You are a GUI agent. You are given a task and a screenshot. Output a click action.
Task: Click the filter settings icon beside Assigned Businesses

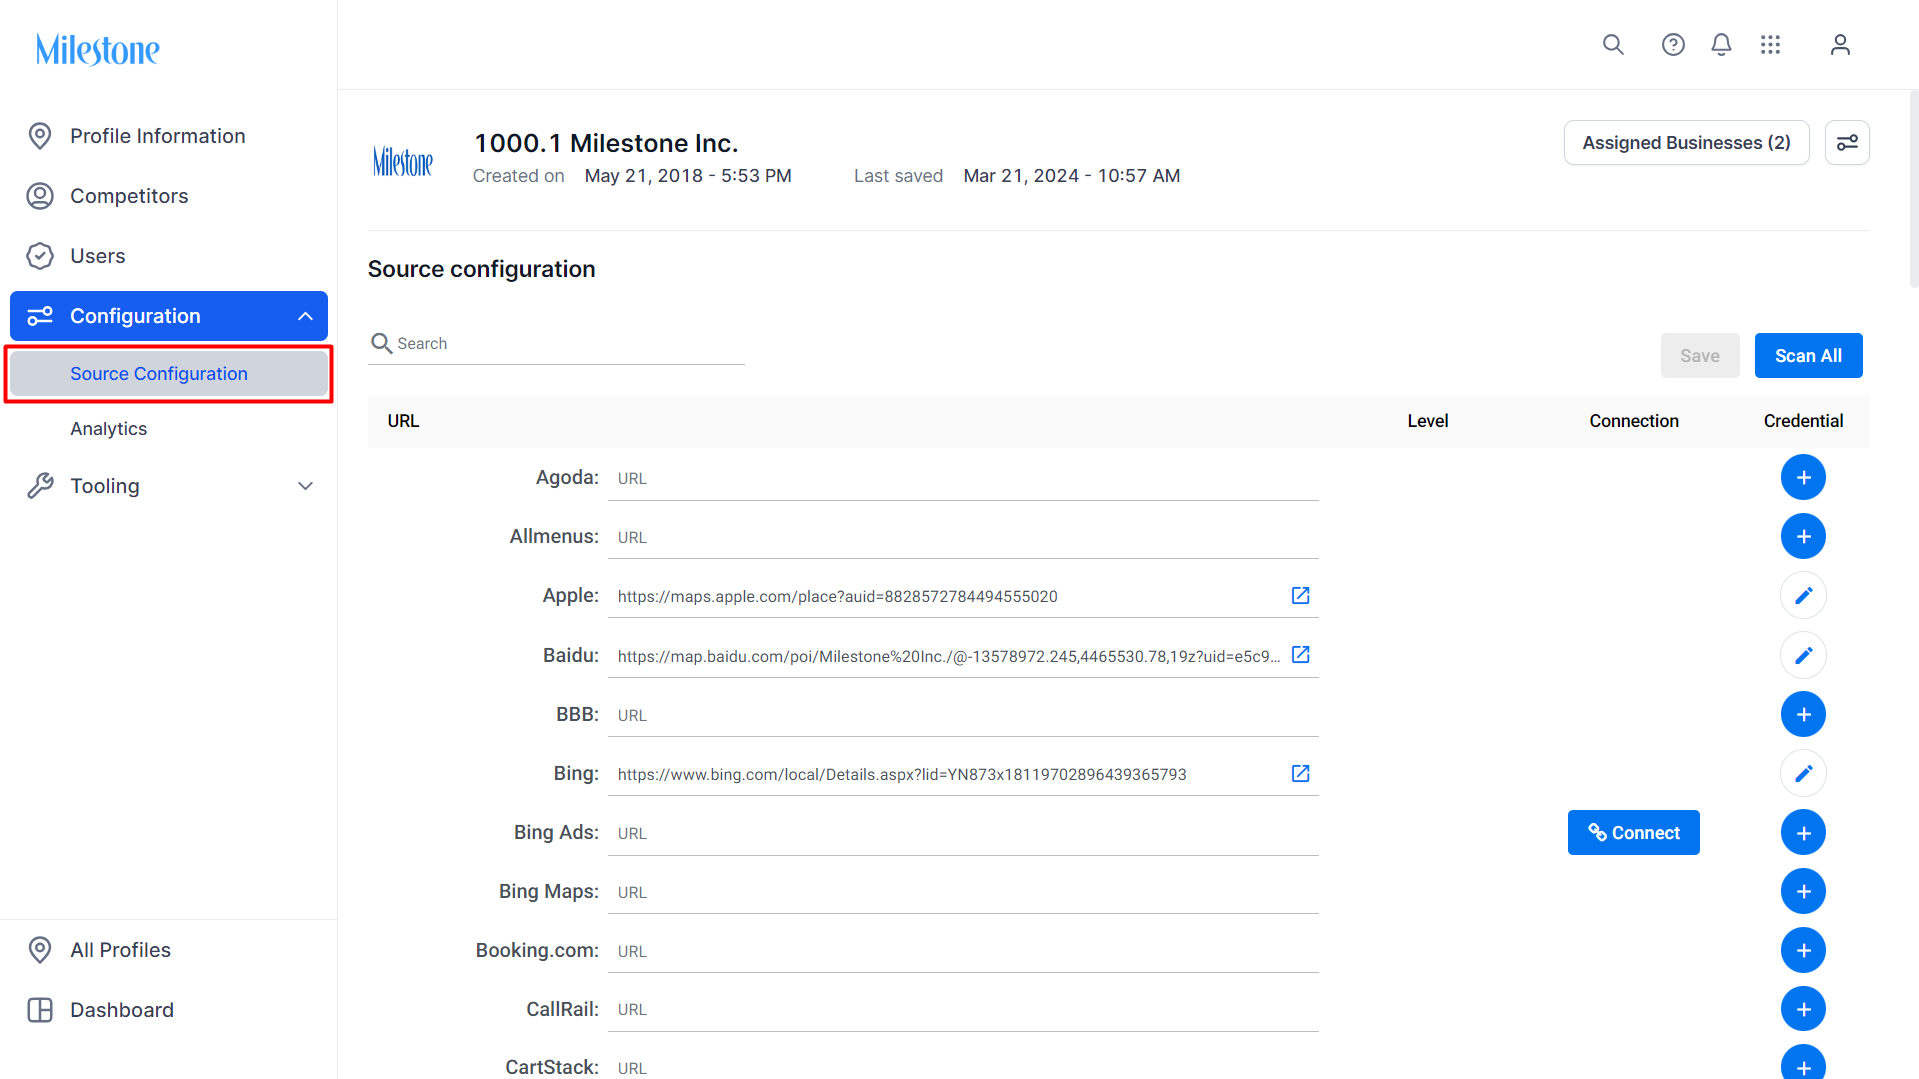1847,143
